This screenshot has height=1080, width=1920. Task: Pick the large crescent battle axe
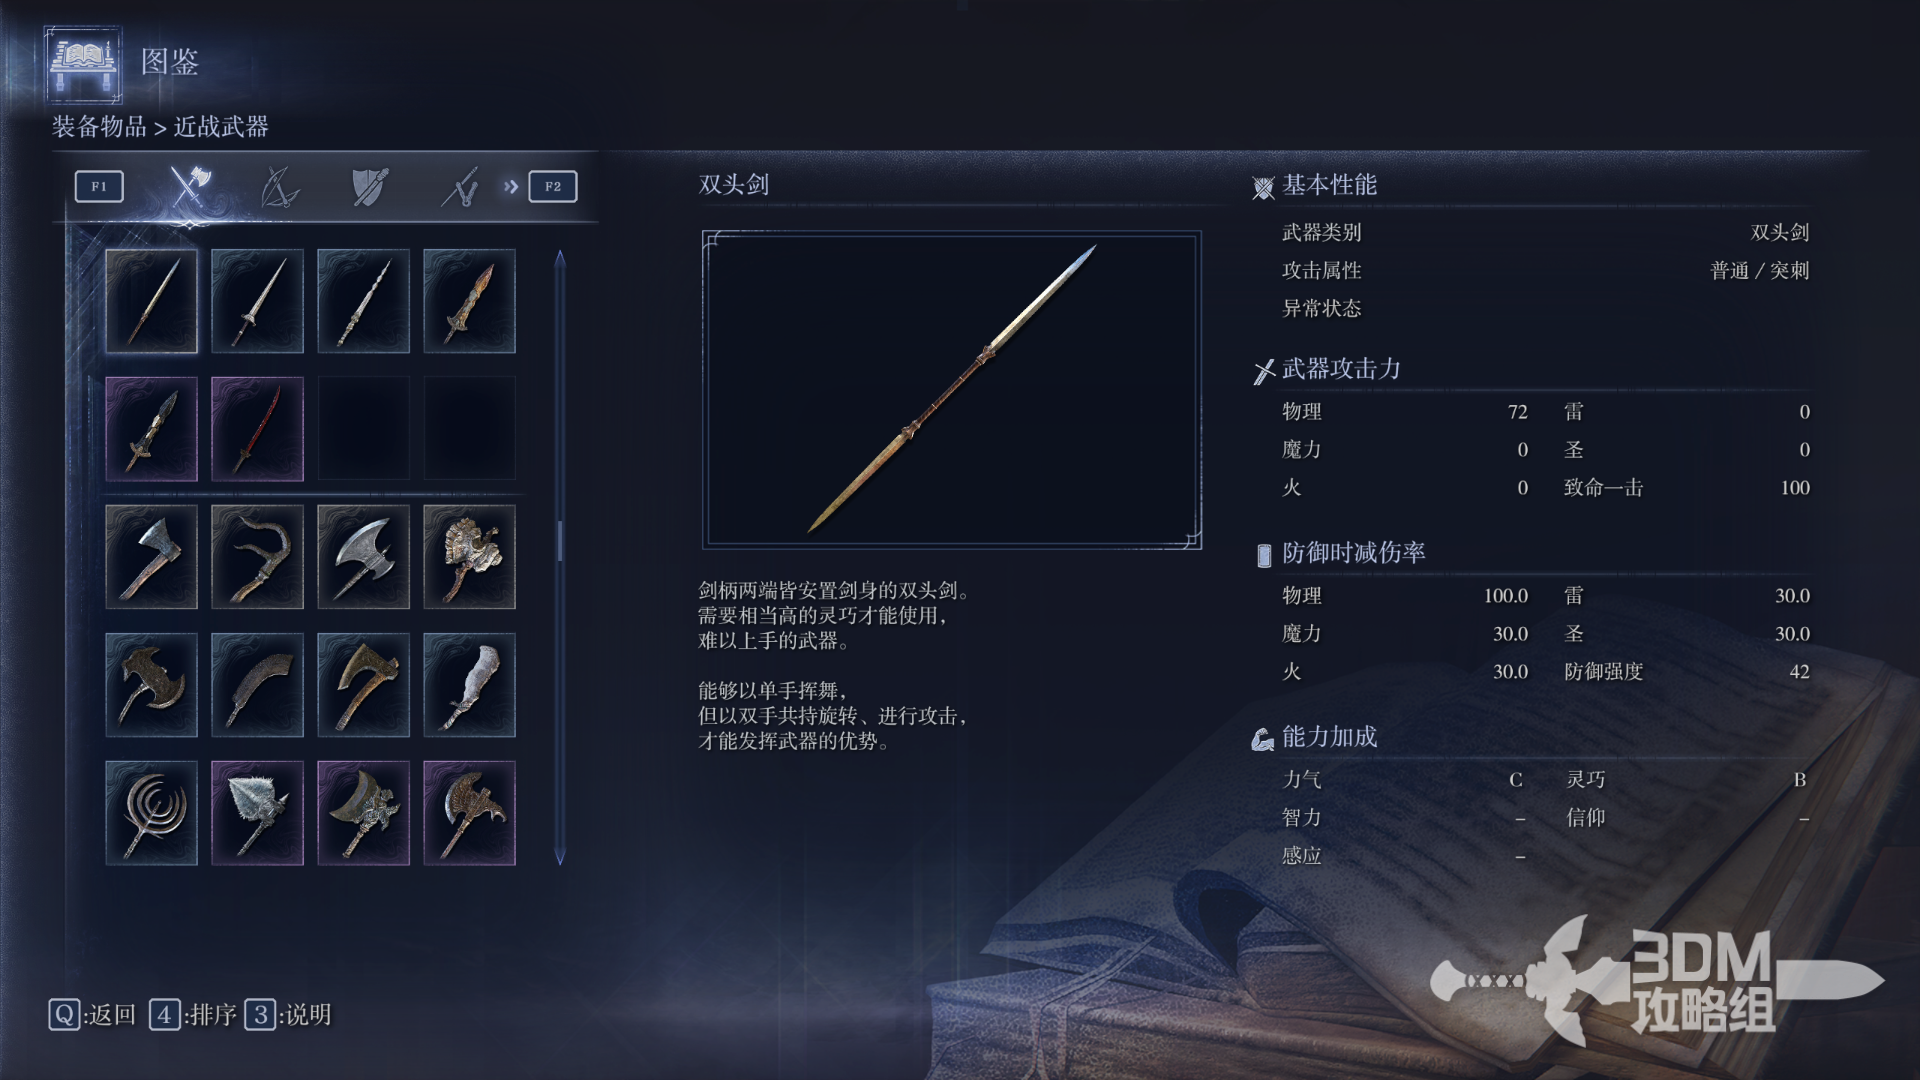coord(363,557)
